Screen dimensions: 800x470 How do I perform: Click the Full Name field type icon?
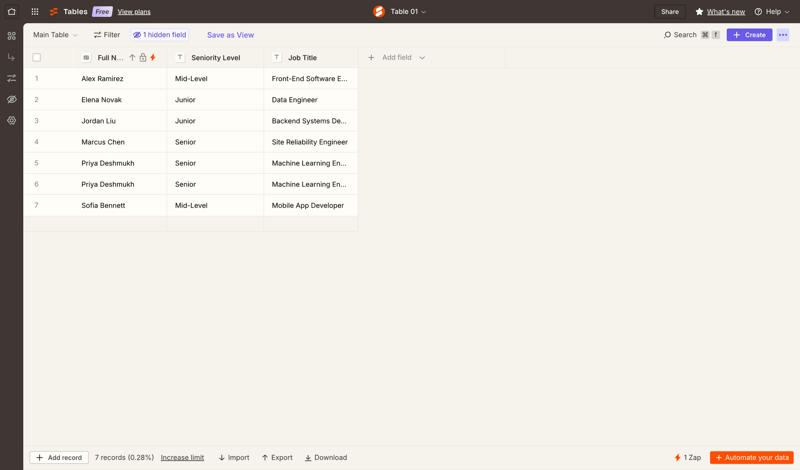[x=86, y=58]
